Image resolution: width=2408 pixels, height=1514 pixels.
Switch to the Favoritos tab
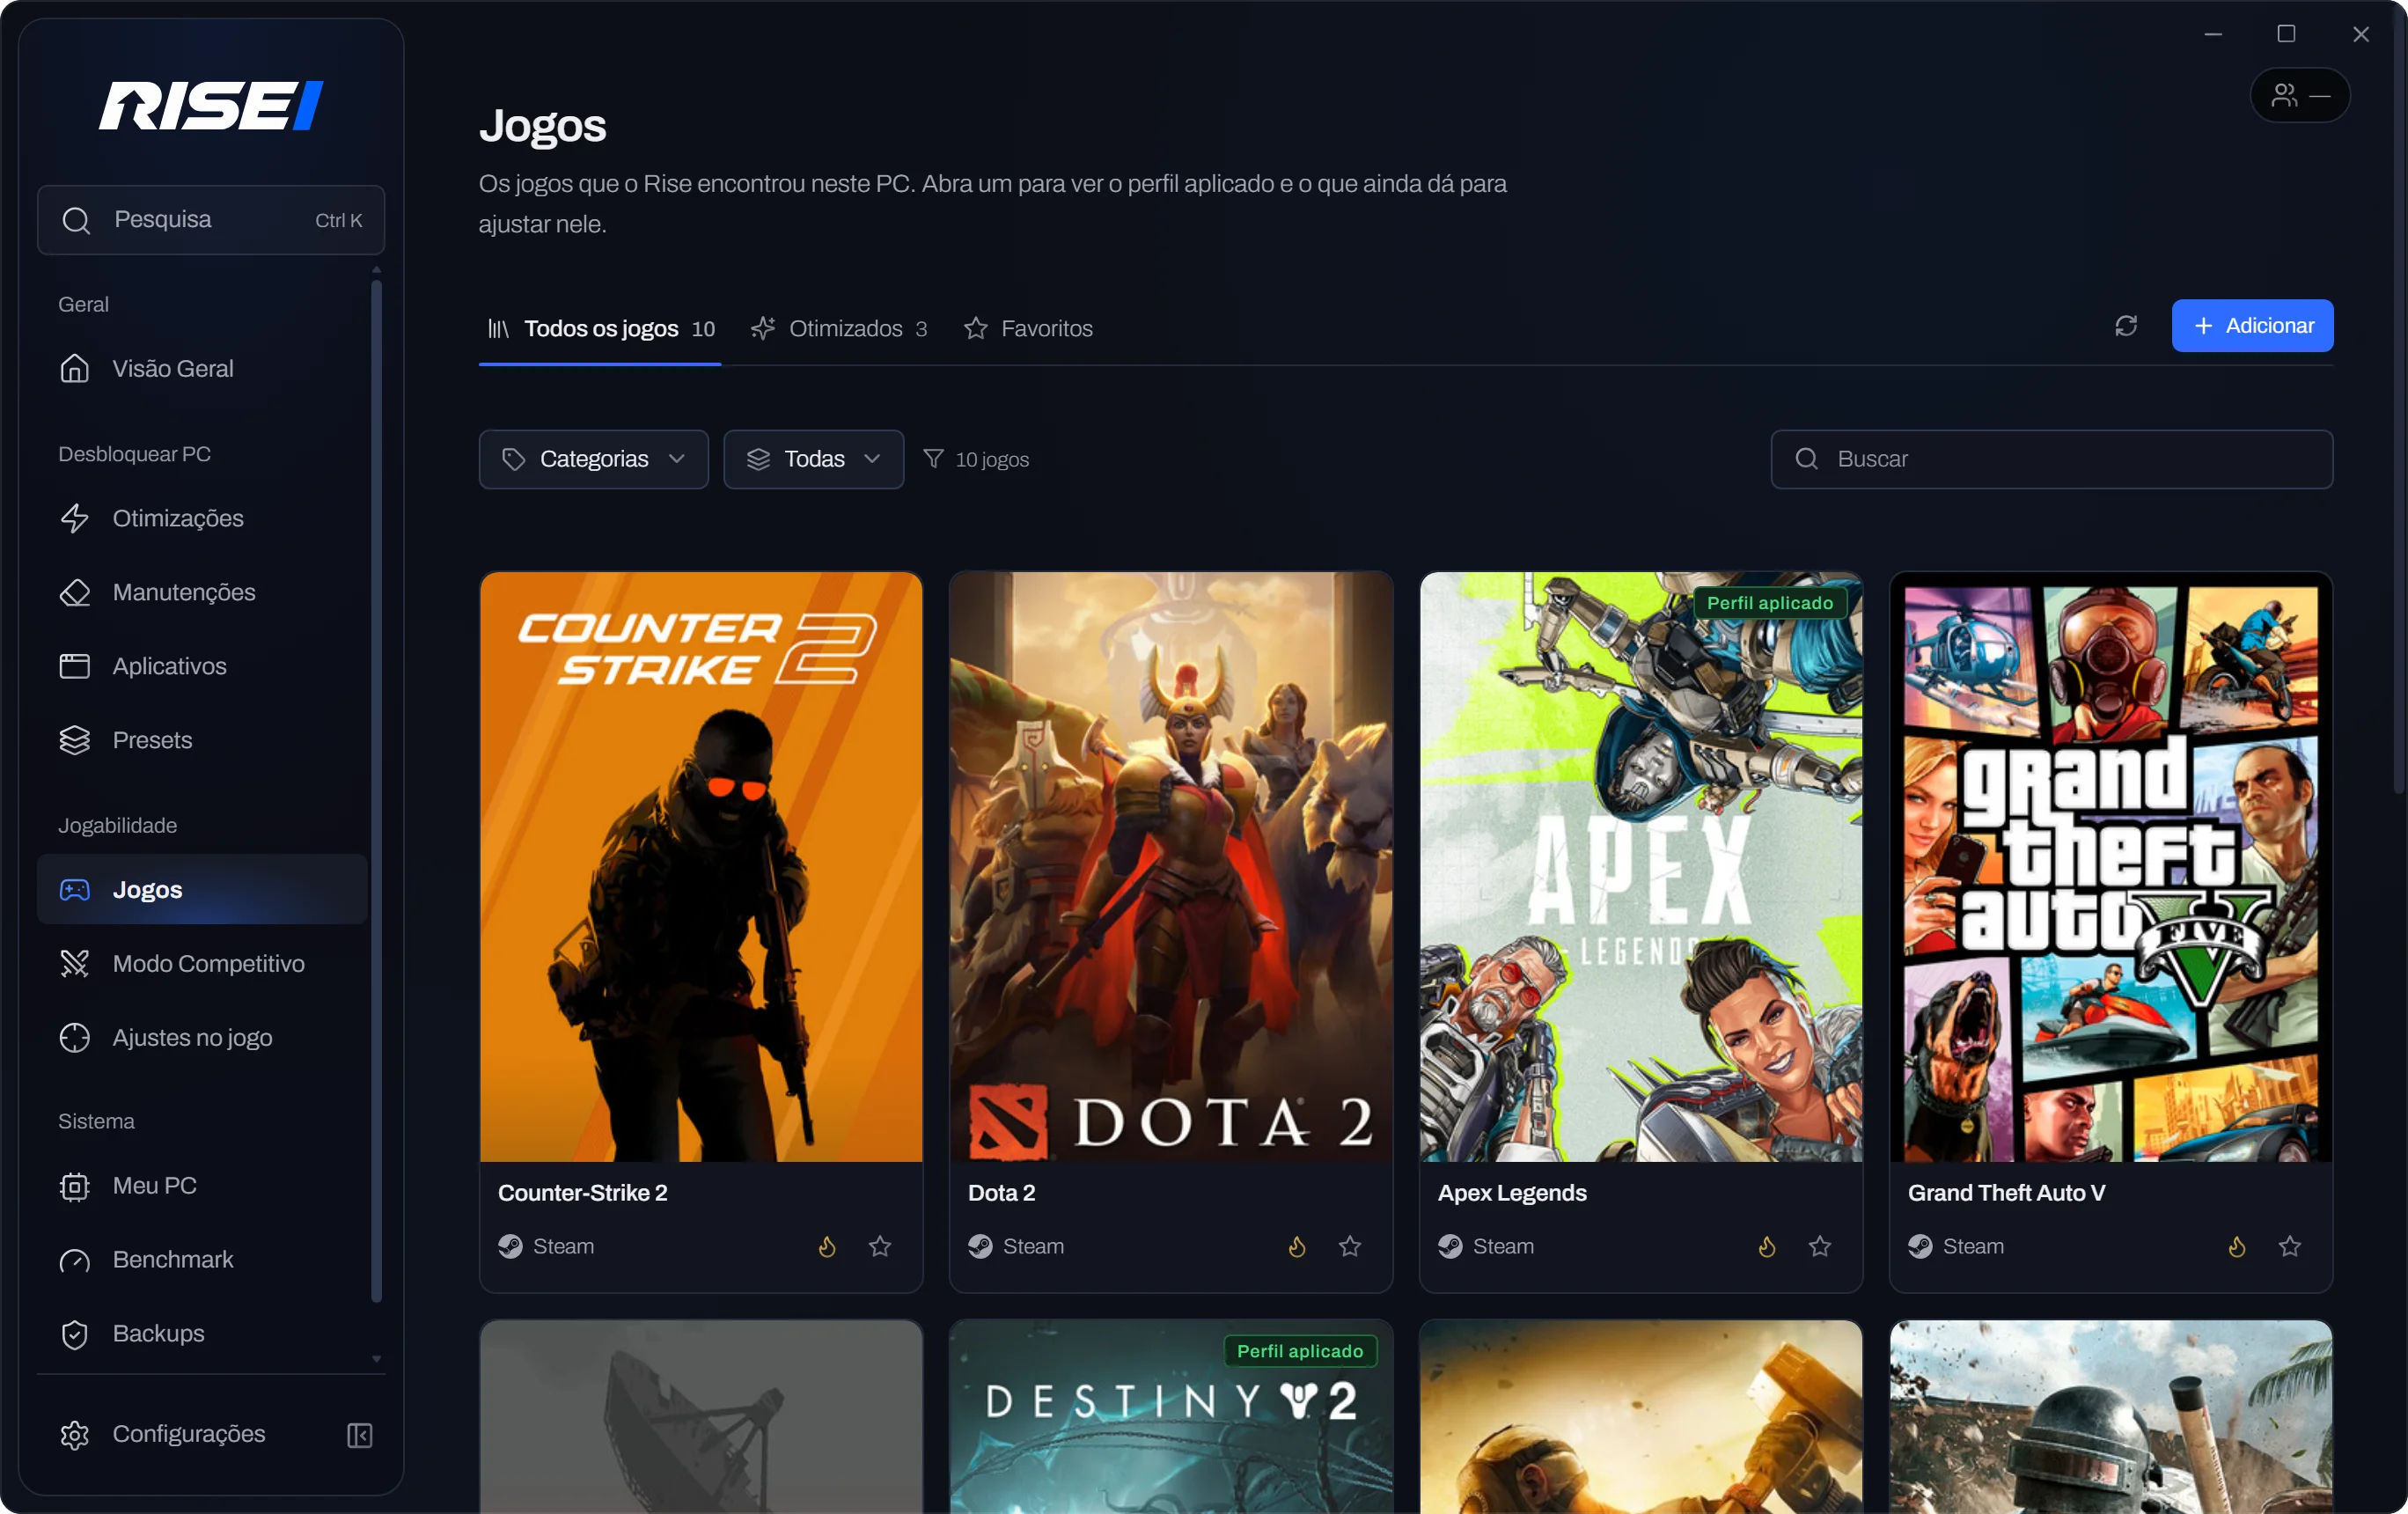point(1029,329)
